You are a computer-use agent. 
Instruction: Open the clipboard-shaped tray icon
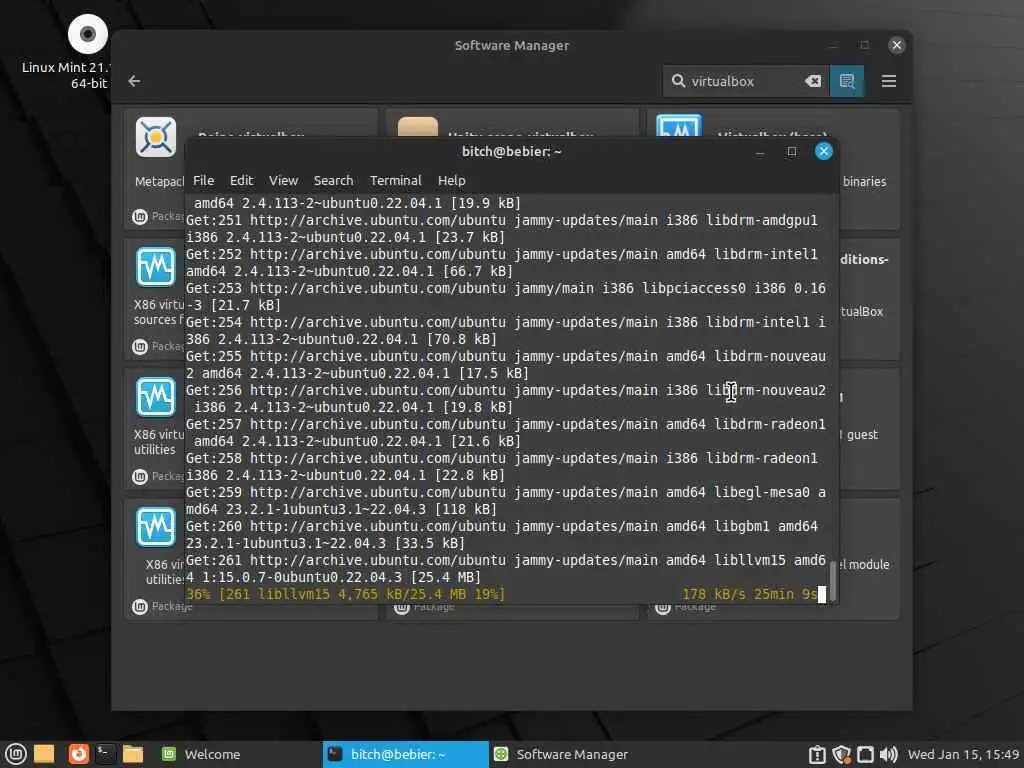pos(817,754)
